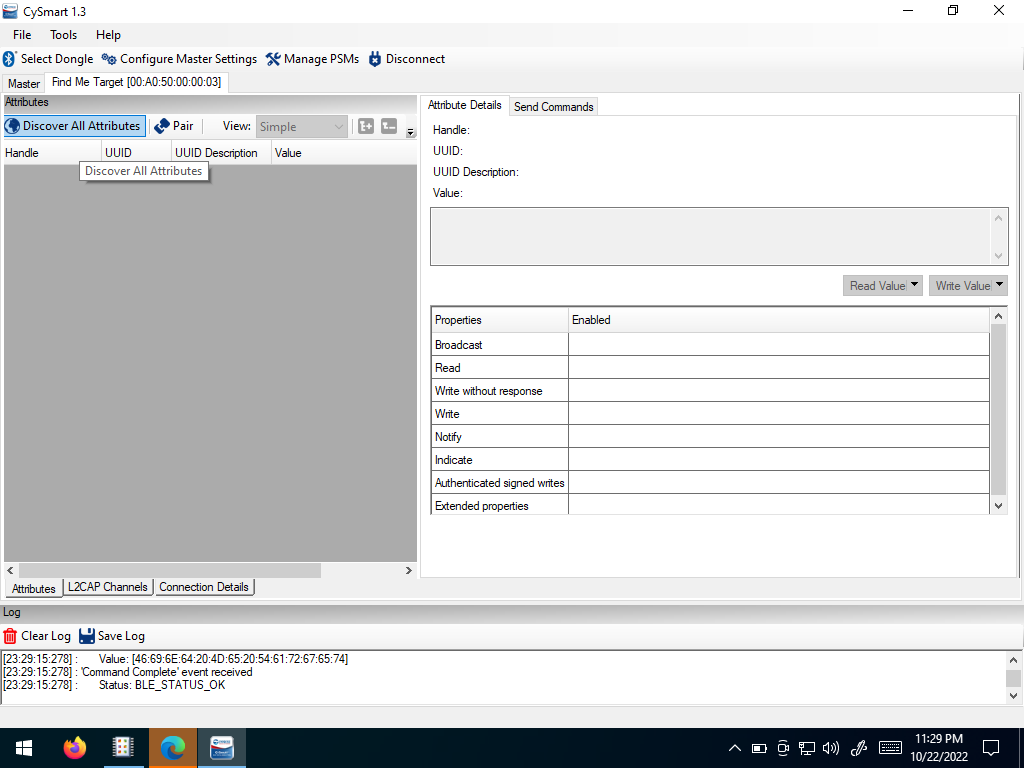
Task: Switch to Send Commands tab
Action: coord(553,106)
